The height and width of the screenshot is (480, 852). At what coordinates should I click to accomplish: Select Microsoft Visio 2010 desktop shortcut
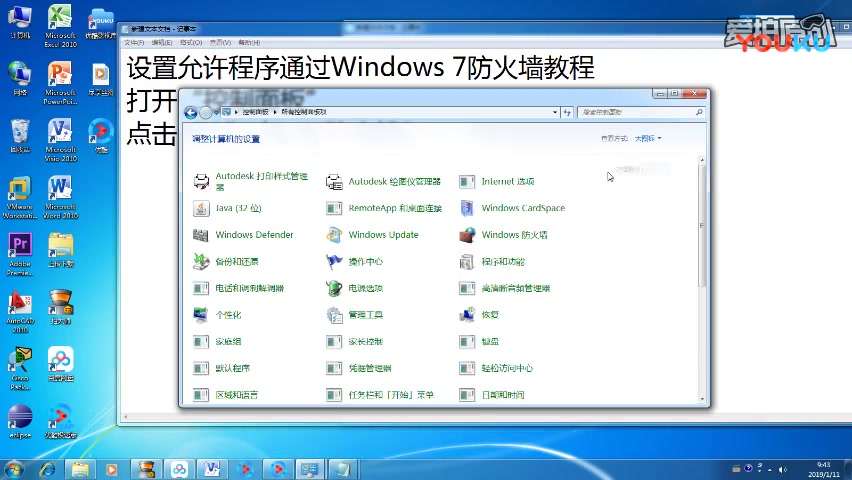(60, 140)
